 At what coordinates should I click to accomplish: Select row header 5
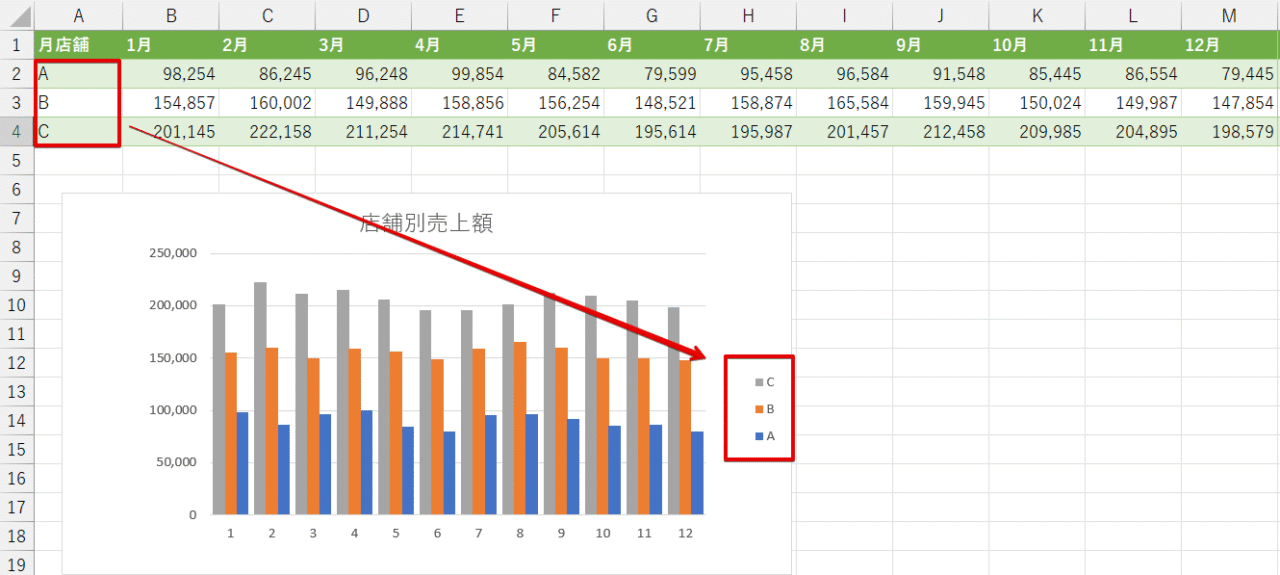(16, 160)
